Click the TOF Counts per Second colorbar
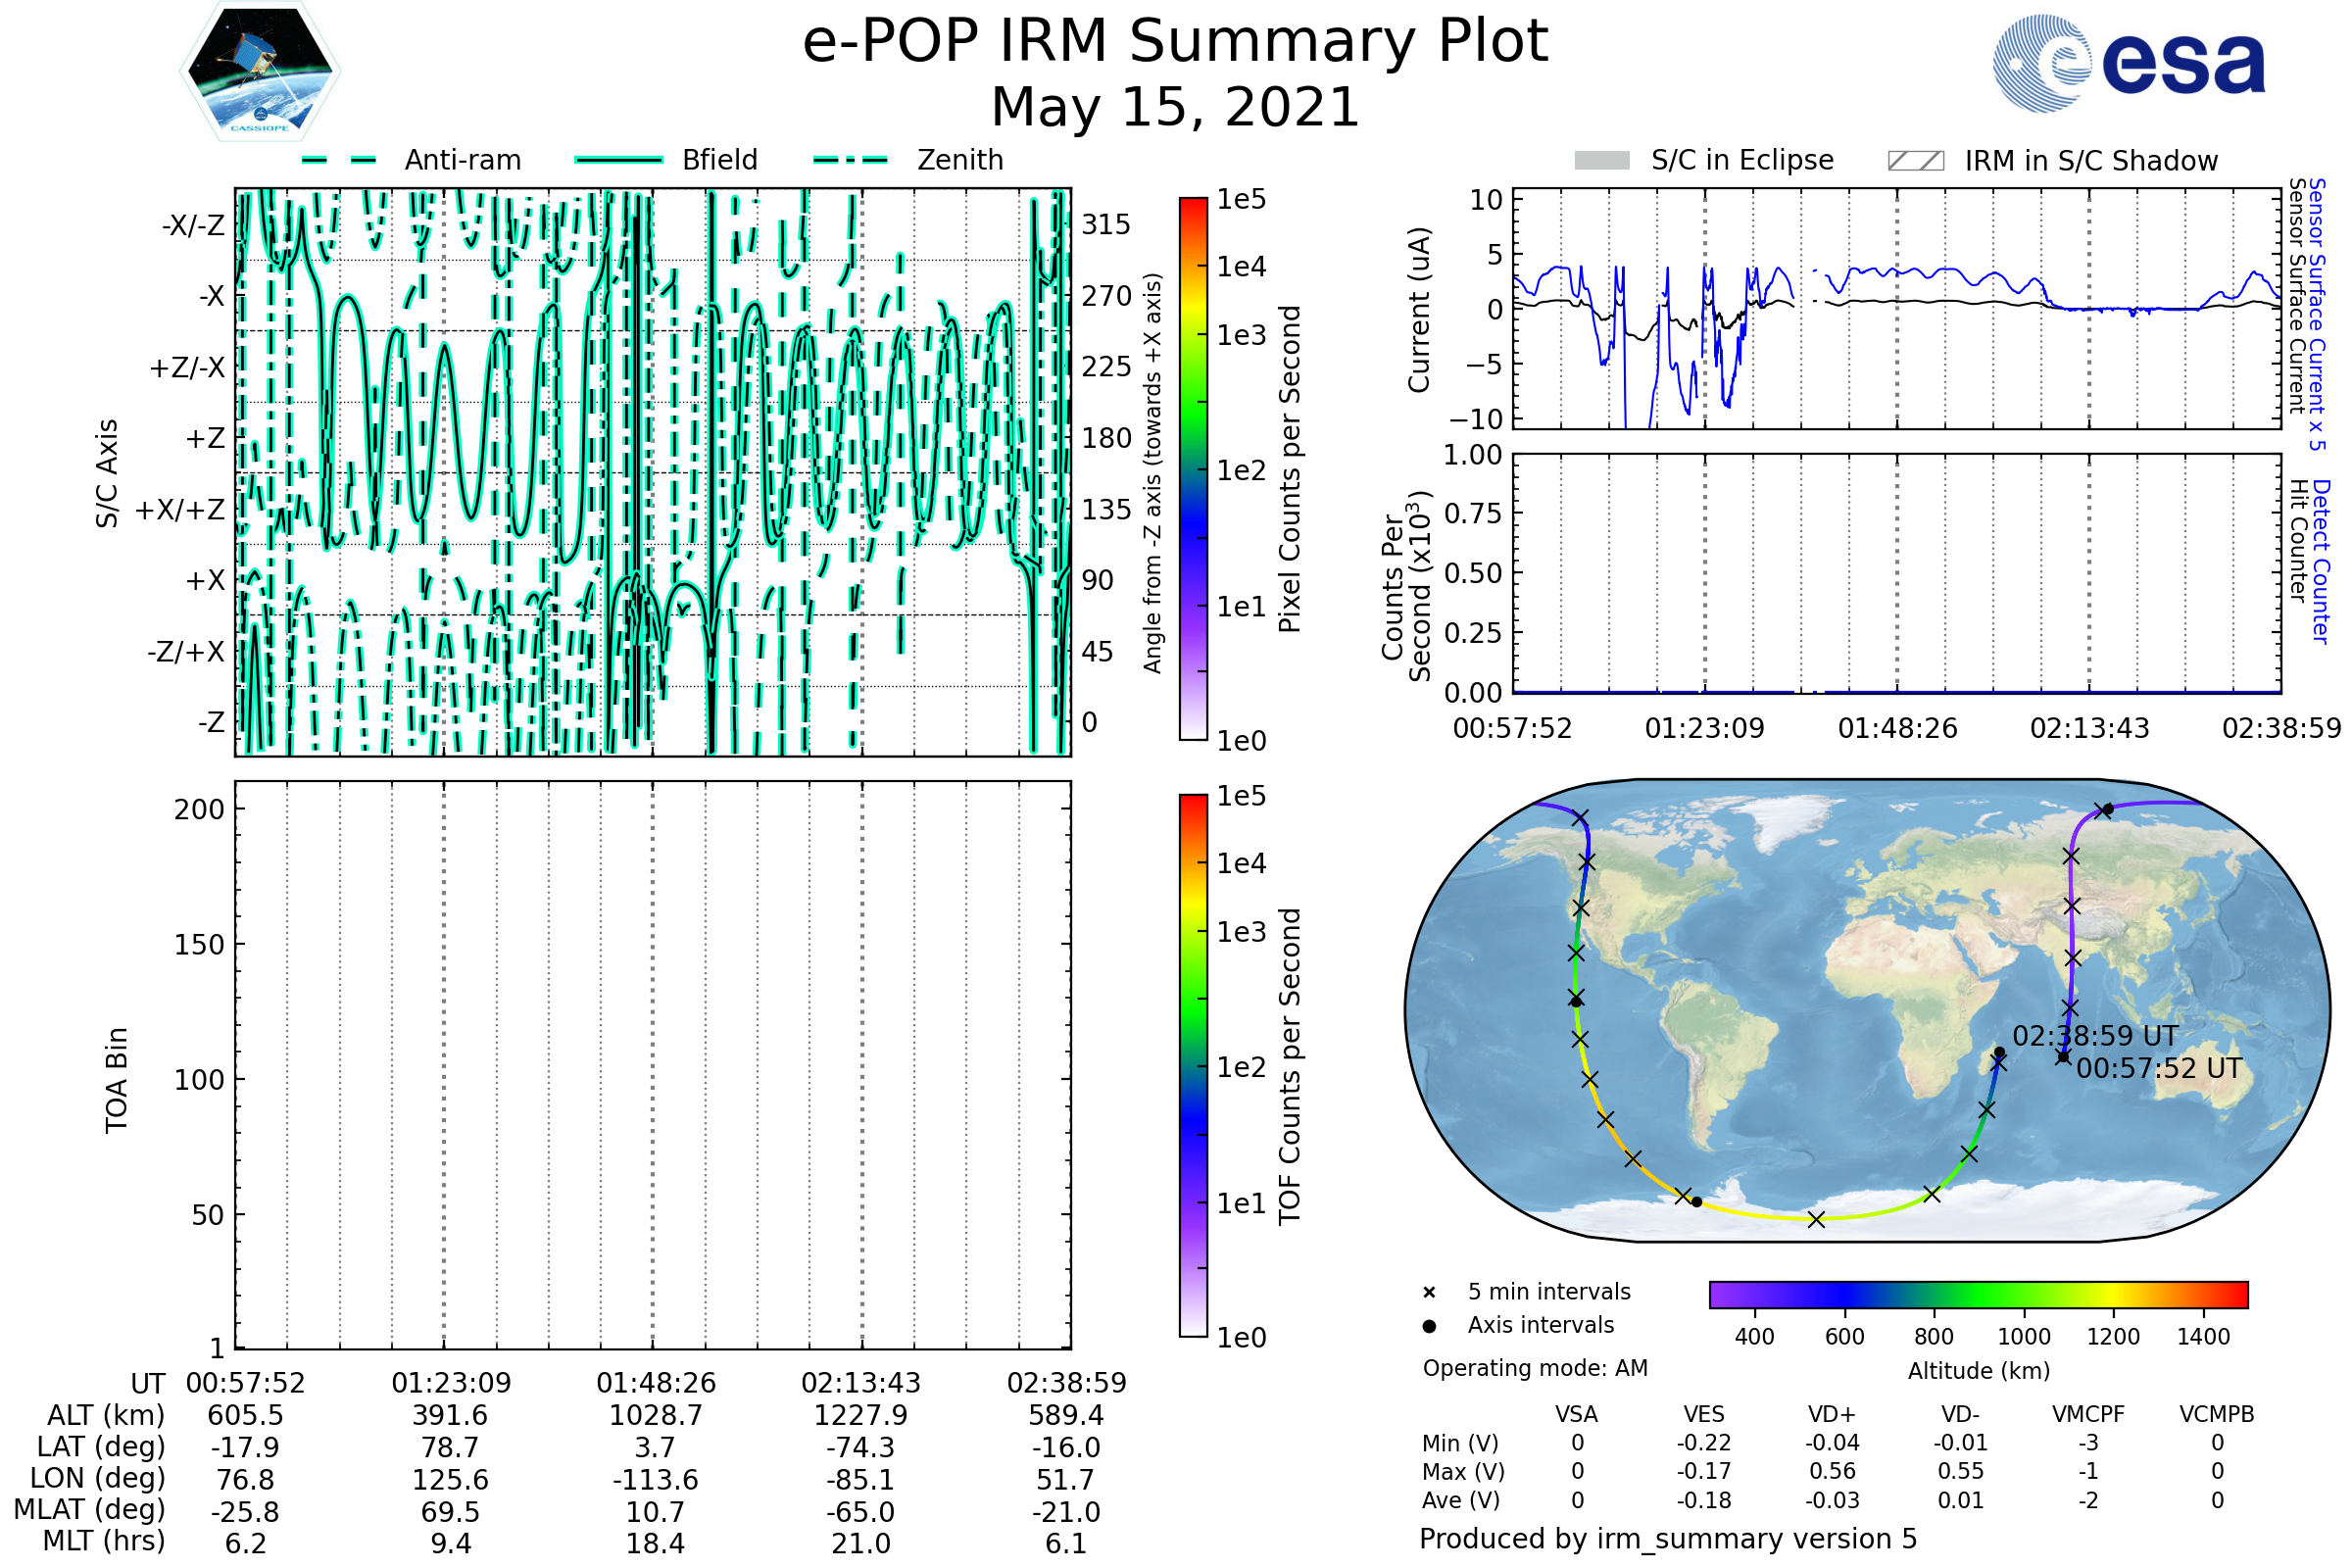Viewport: 2352px width, 1568px height. [1193, 1065]
